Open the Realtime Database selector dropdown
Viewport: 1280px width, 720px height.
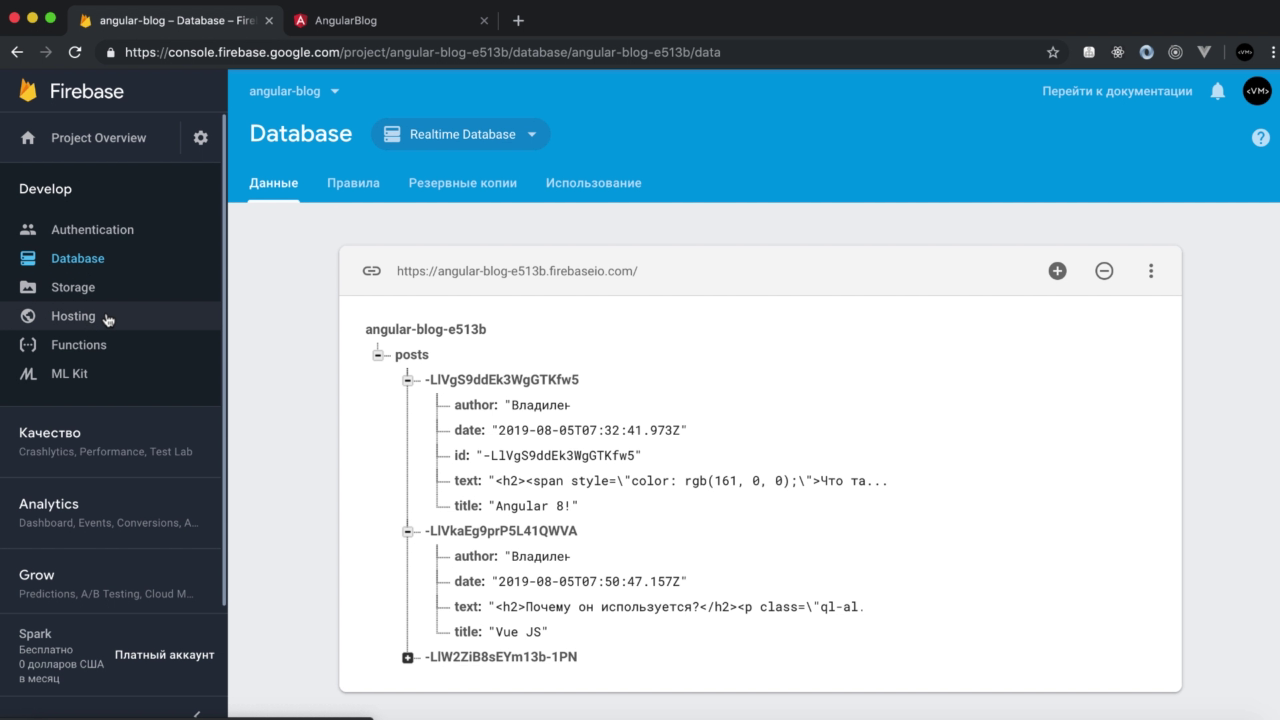[461, 134]
